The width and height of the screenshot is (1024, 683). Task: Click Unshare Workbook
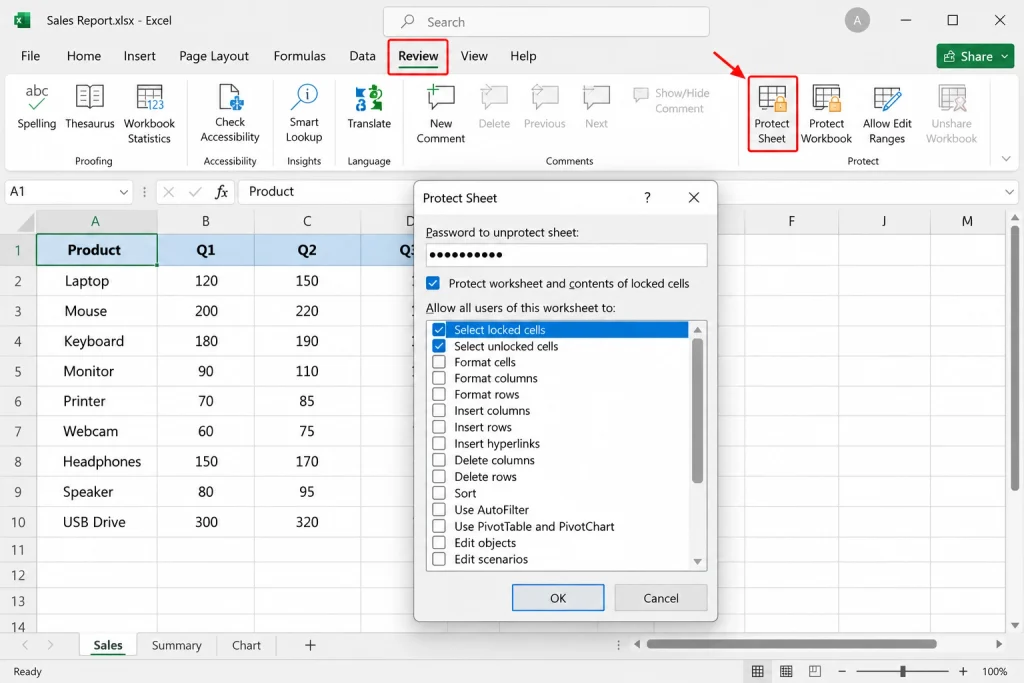951,114
